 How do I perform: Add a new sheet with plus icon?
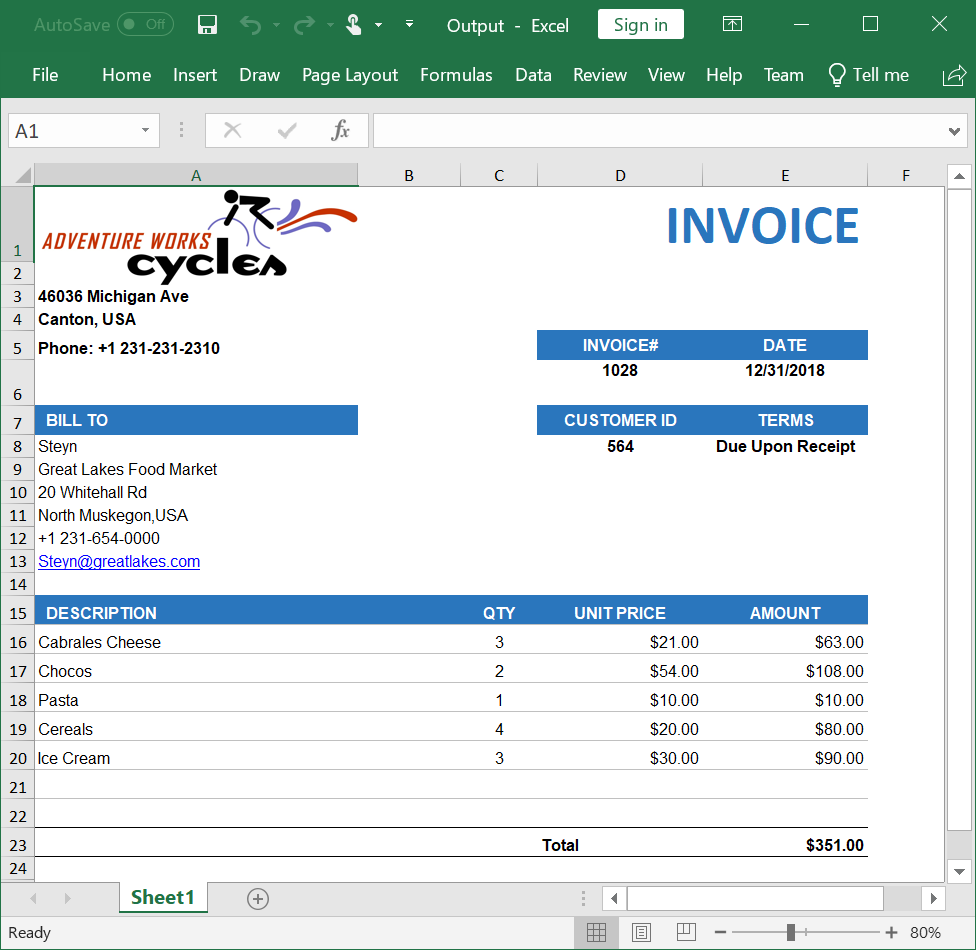point(258,899)
